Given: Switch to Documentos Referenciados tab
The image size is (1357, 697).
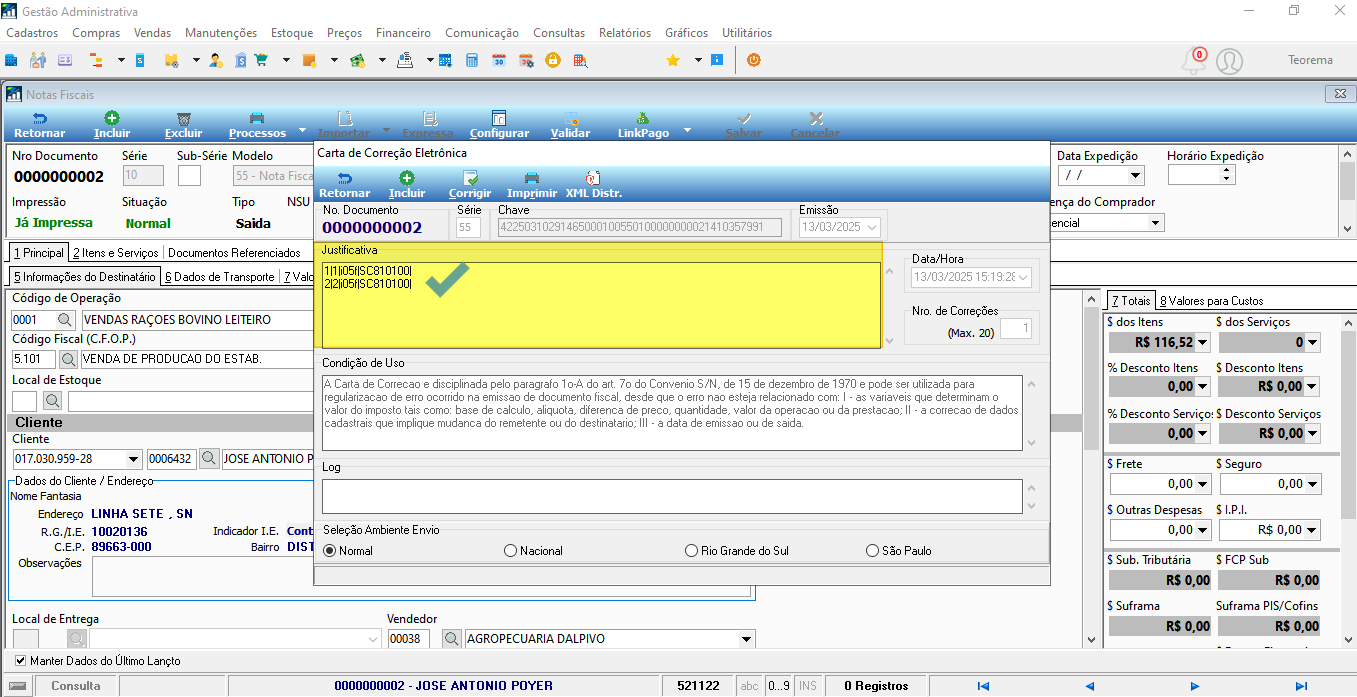Looking at the screenshot, I should pyautogui.click(x=234, y=253).
